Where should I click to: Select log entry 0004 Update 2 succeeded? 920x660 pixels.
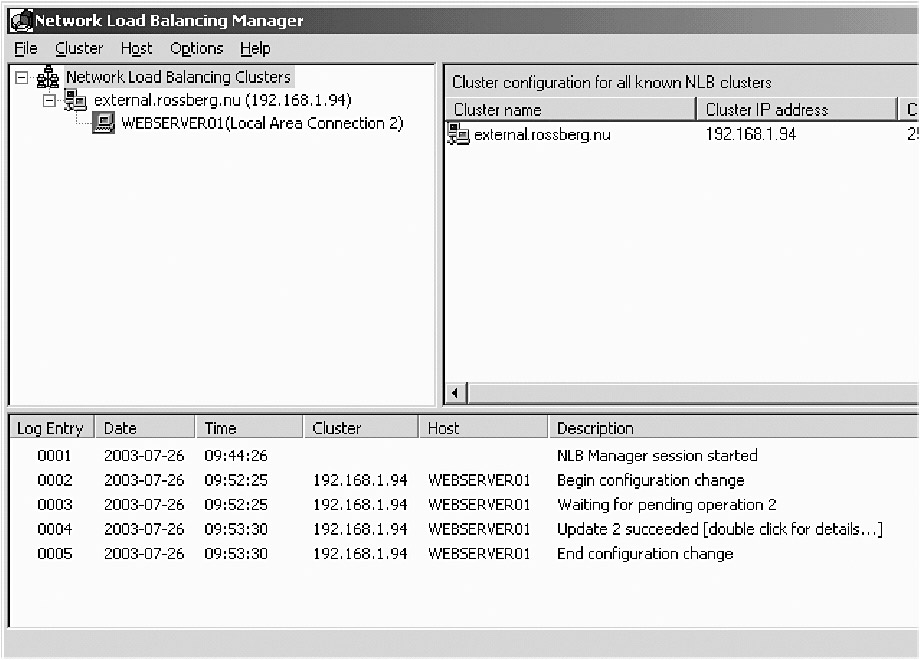click(x=719, y=529)
